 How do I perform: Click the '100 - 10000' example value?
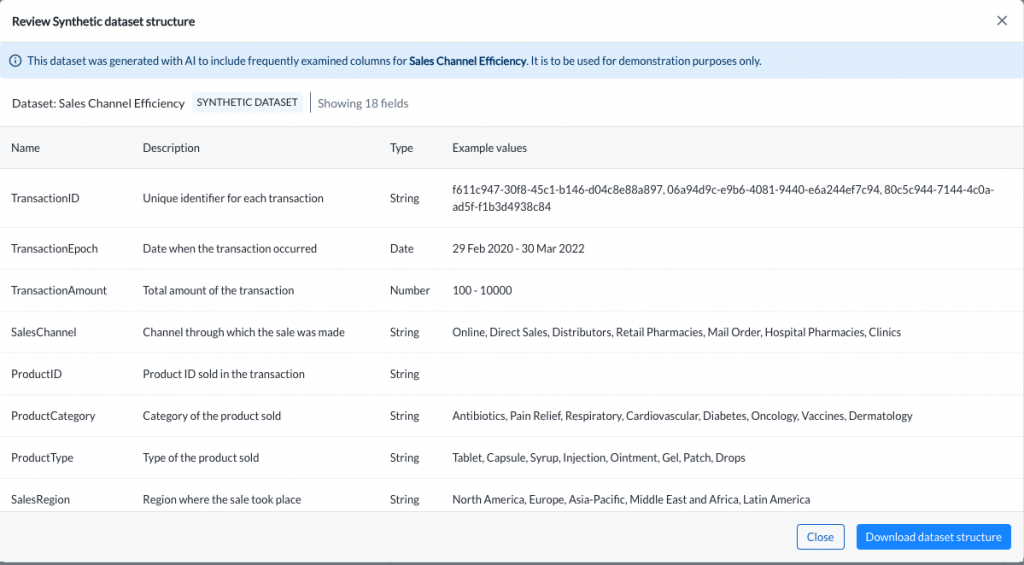[482, 290]
